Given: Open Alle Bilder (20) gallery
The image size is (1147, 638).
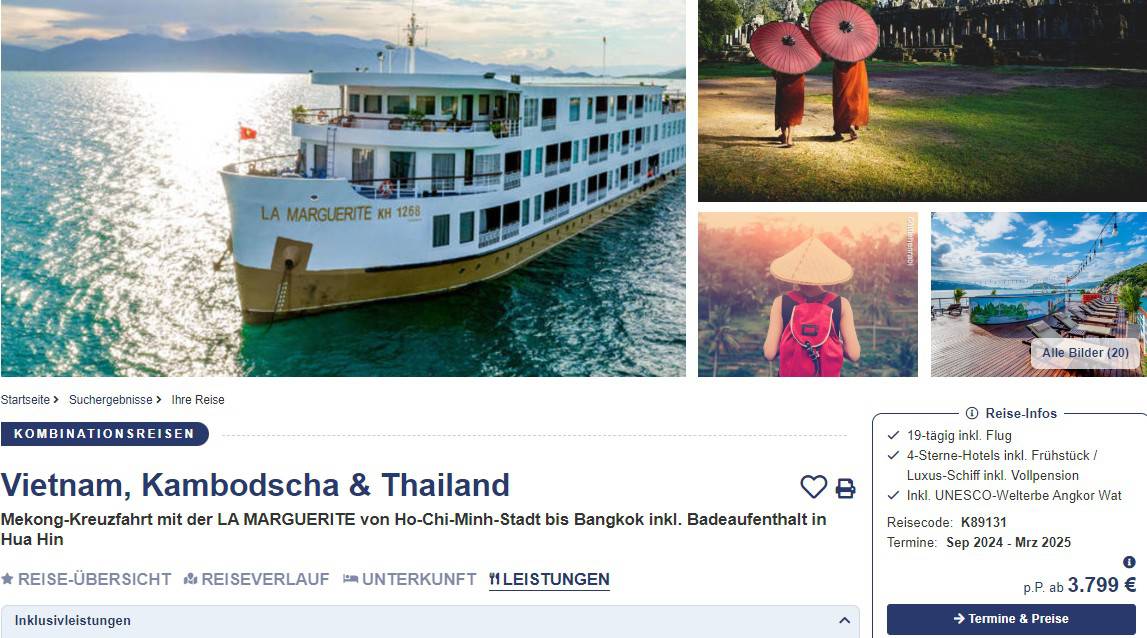Looking at the screenshot, I should click(x=1085, y=353).
